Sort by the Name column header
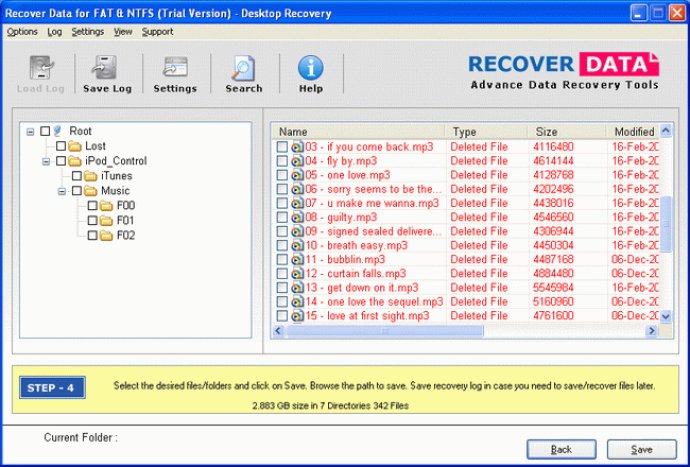This screenshot has width=690, height=467. pos(358,132)
